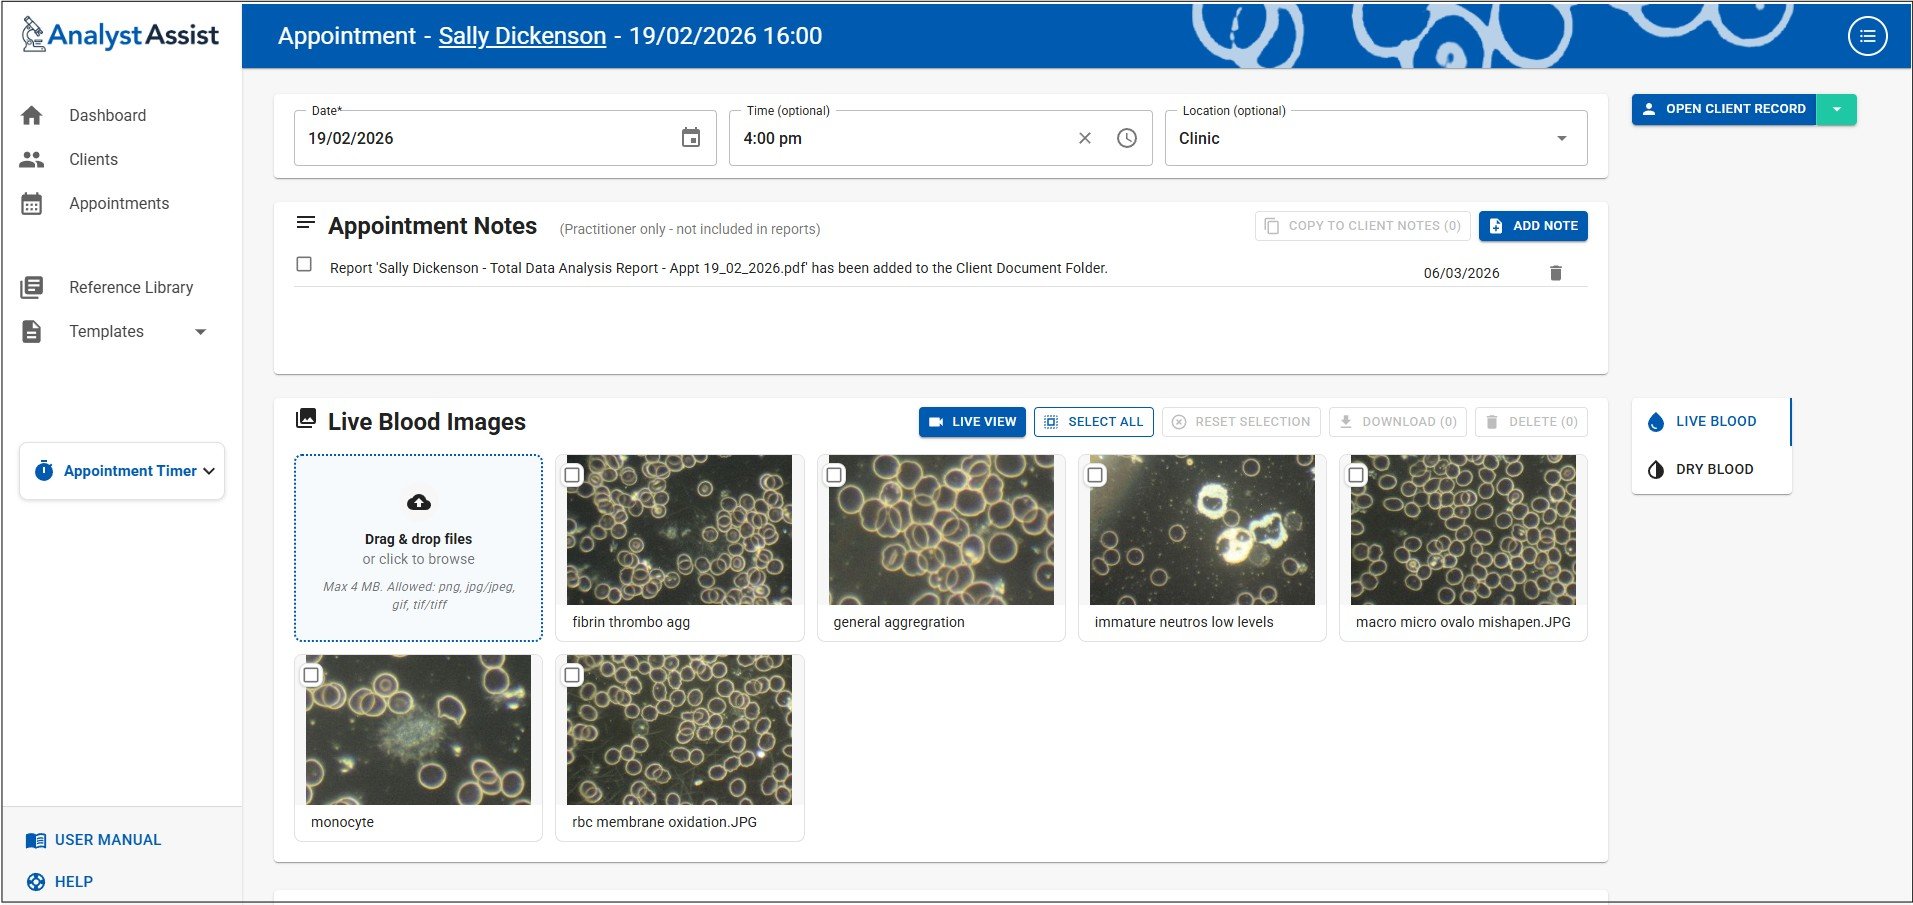This screenshot has width=1913, height=905.
Task: Tick the report note checkbox
Action: coord(304,265)
